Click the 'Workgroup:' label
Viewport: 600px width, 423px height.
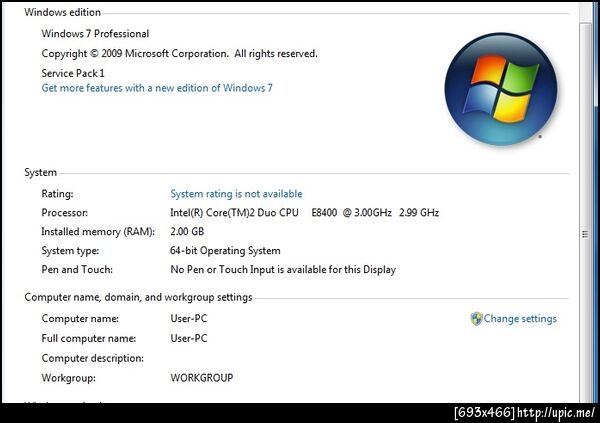(68, 378)
